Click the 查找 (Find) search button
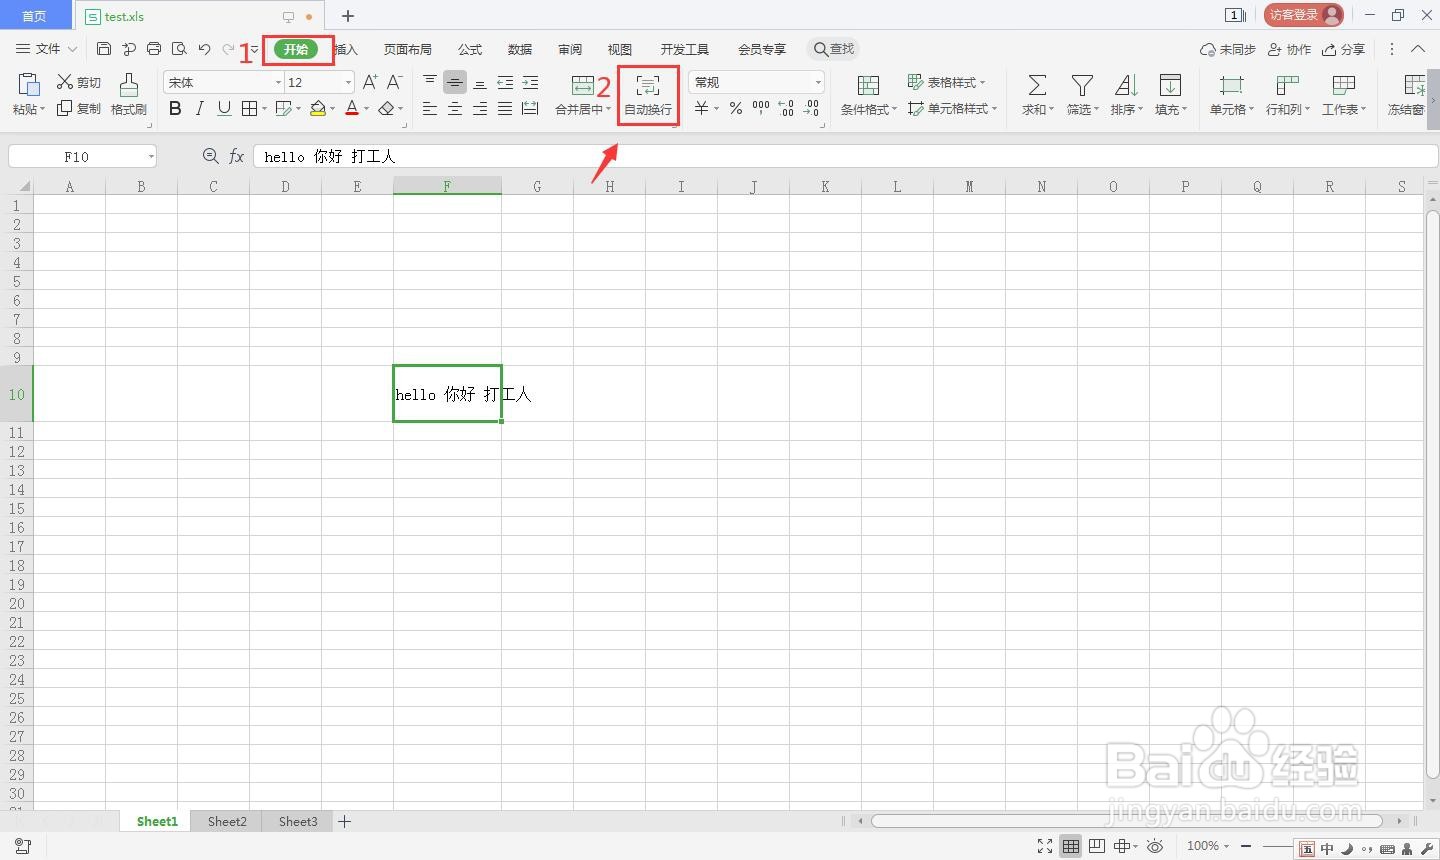 pos(834,49)
